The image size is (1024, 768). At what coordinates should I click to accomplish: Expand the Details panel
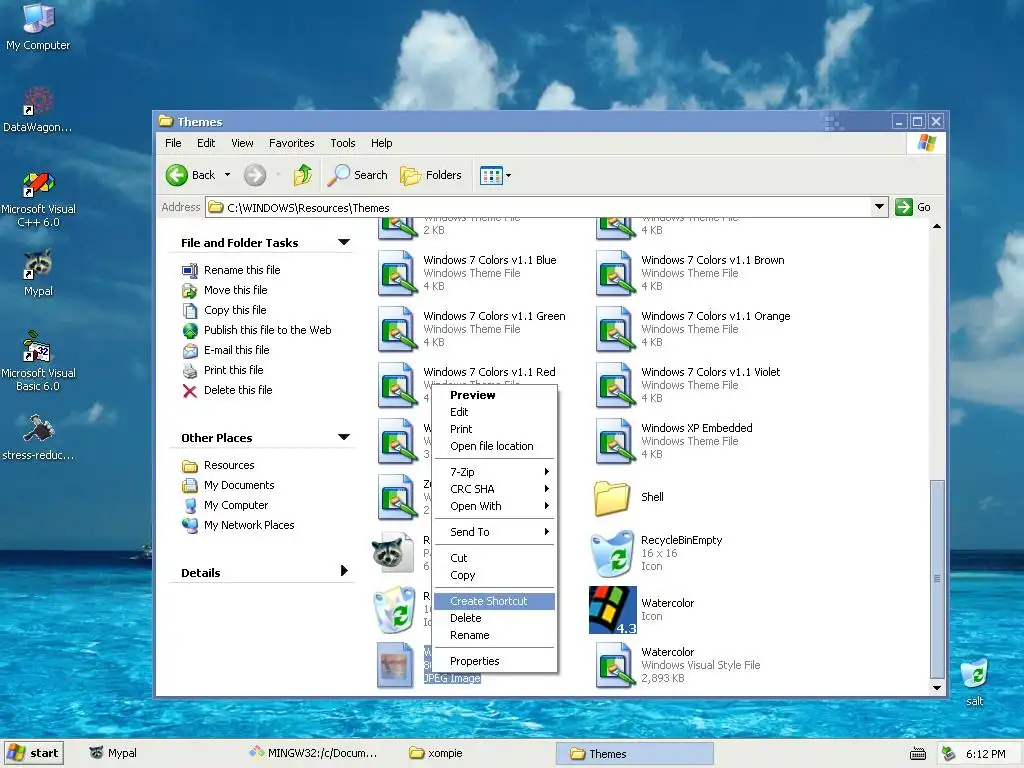click(x=344, y=571)
